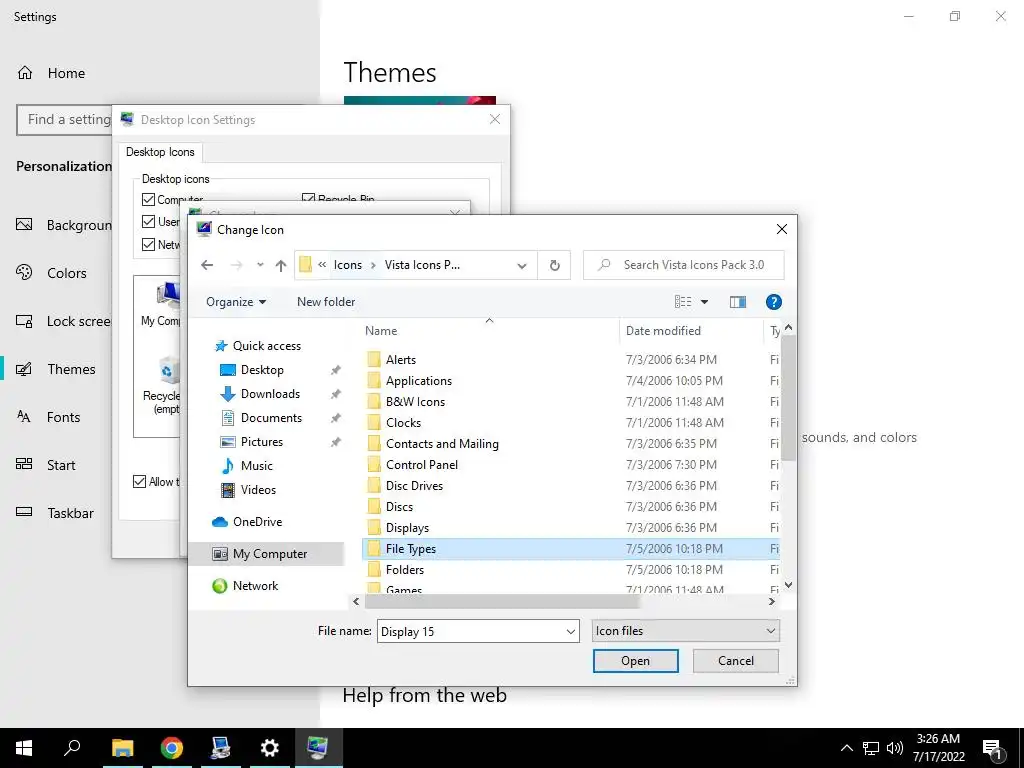The image size is (1024, 768).
Task: Select Music in navigation pane
Action: (x=257, y=466)
